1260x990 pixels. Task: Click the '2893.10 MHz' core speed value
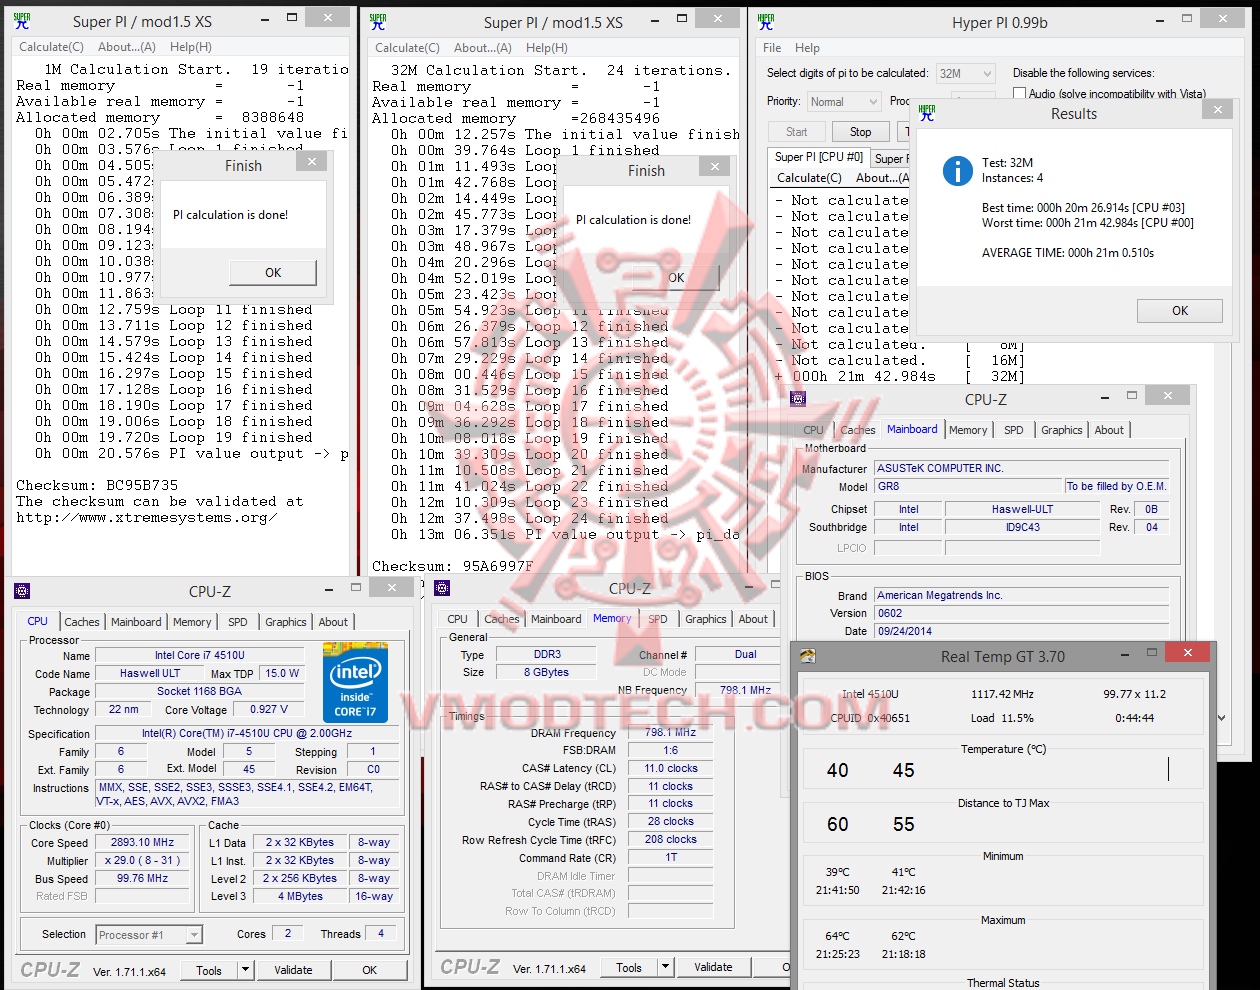pos(142,843)
